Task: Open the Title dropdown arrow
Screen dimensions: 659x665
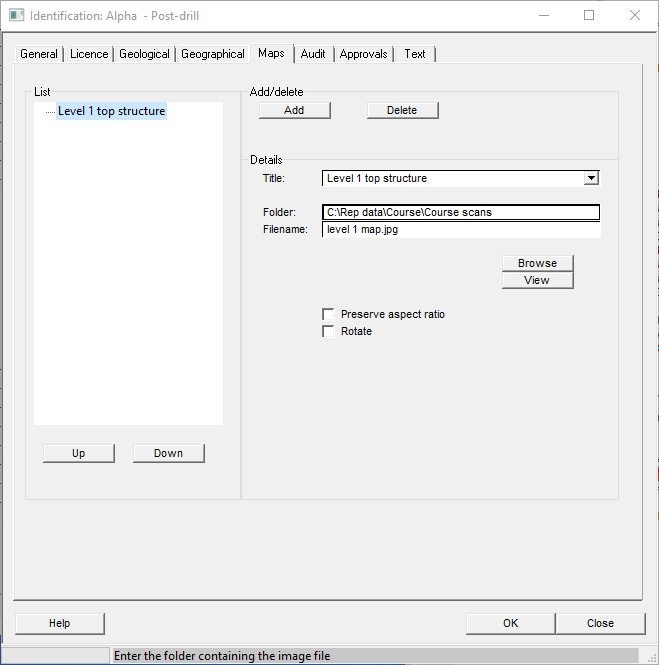Action: (591, 178)
